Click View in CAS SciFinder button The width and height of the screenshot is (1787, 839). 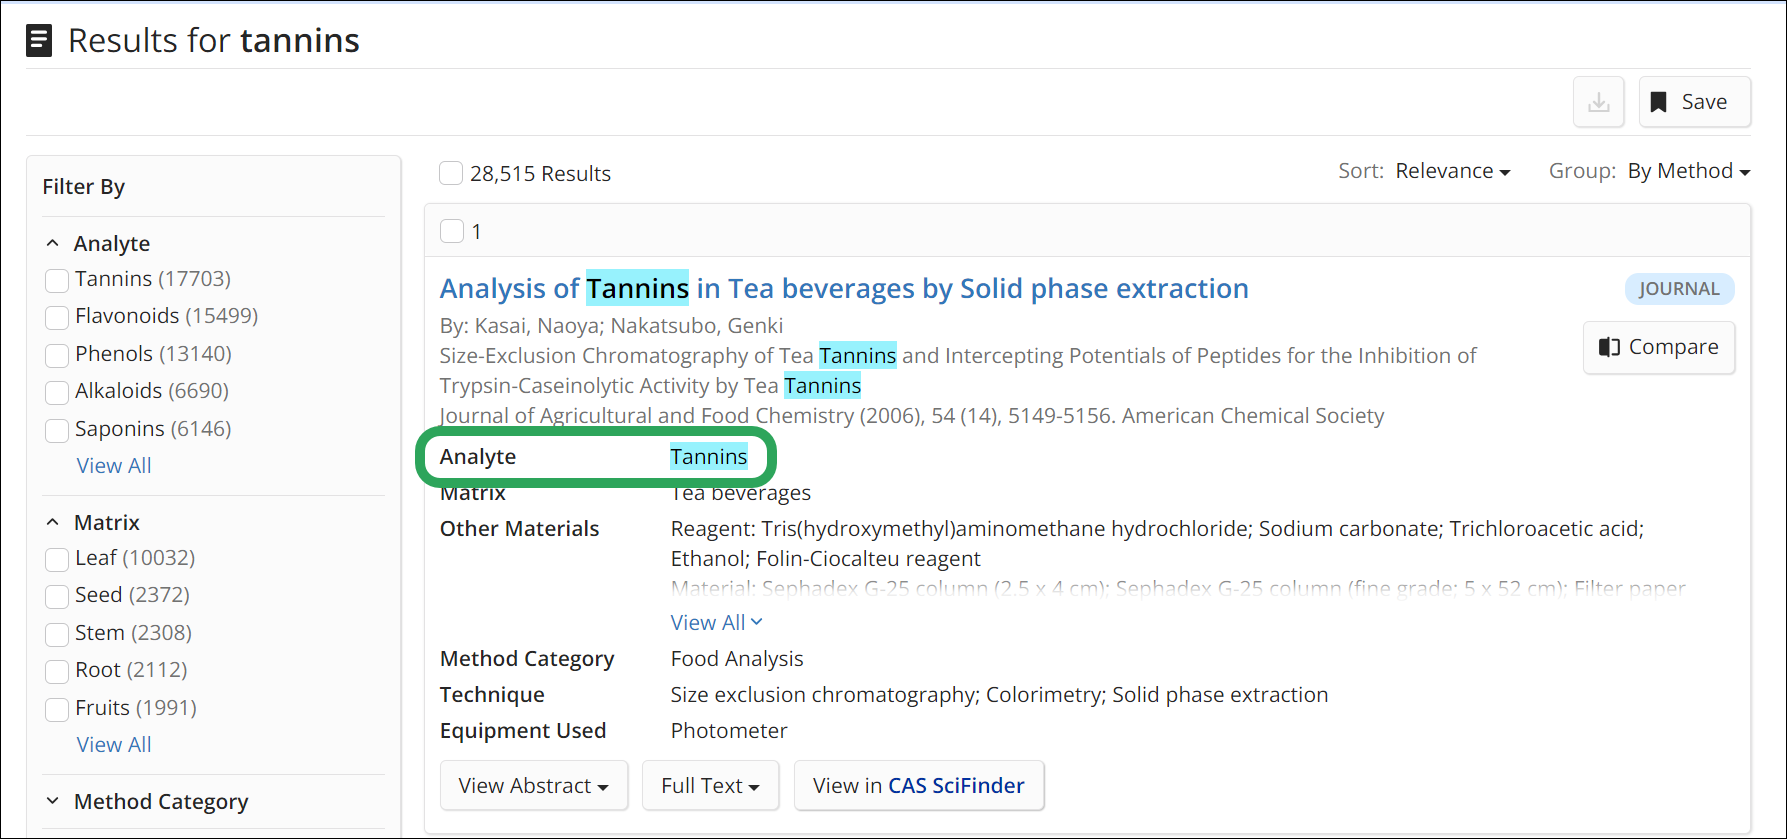[x=919, y=786]
